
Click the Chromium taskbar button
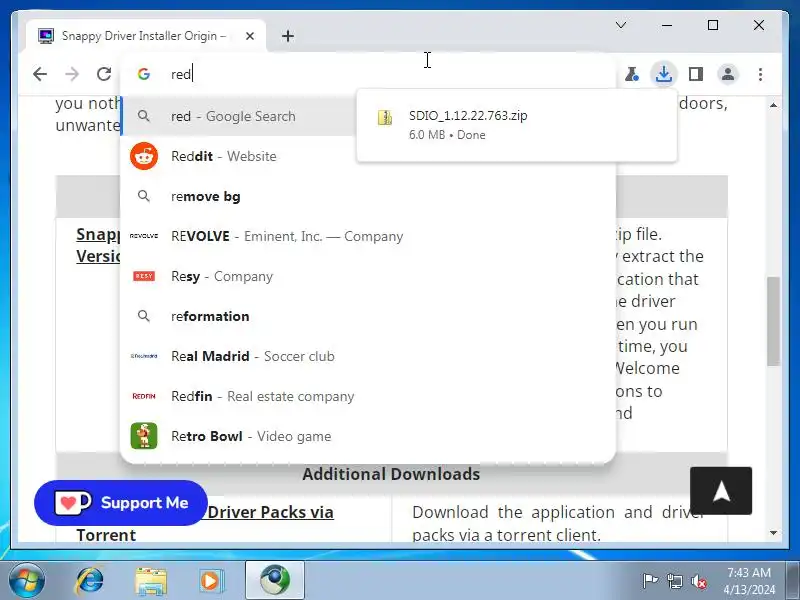pyautogui.click(x=275, y=581)
